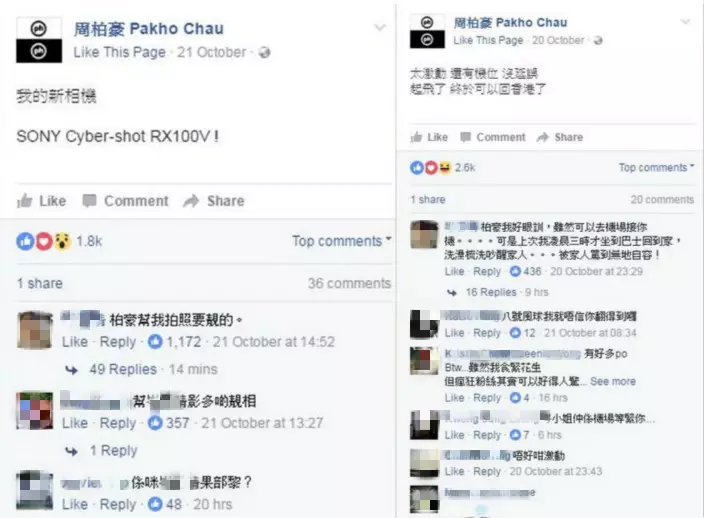This screenshot has width=704, height=518.
Task: Click Comment bubble icon on camera post
Action: point(89,201)
